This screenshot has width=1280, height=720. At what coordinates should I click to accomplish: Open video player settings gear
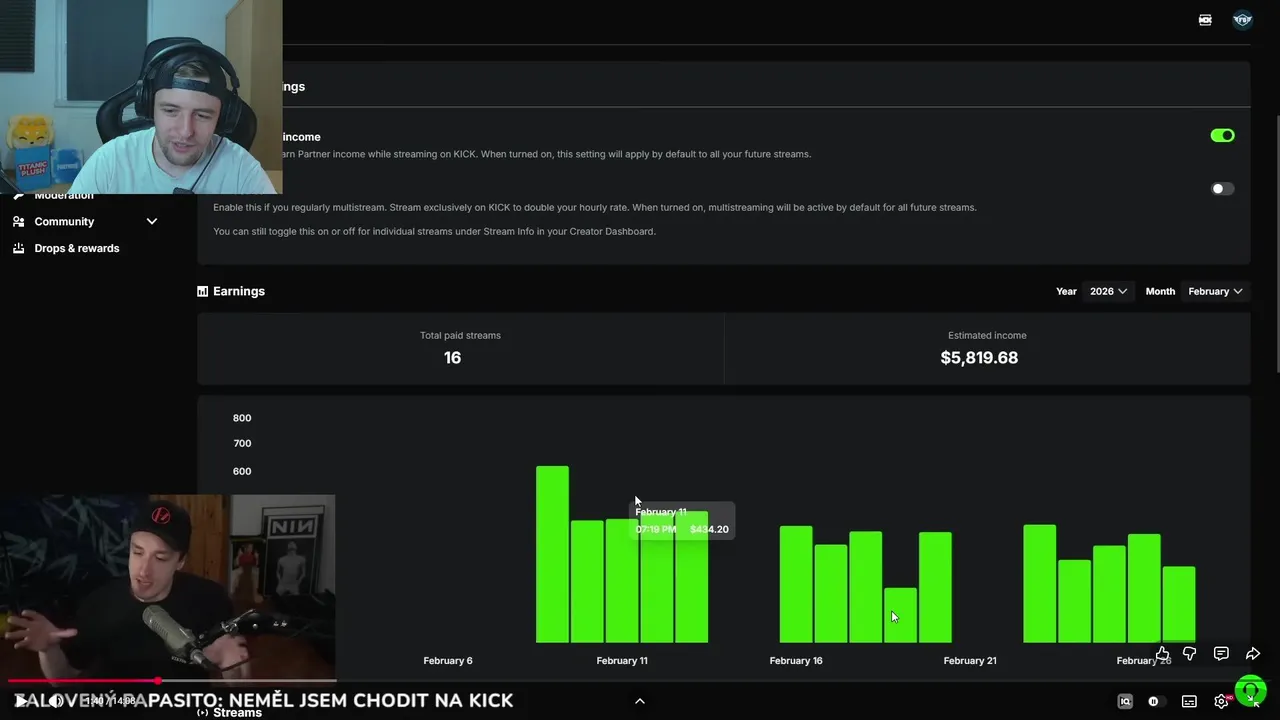(1221, 701)
